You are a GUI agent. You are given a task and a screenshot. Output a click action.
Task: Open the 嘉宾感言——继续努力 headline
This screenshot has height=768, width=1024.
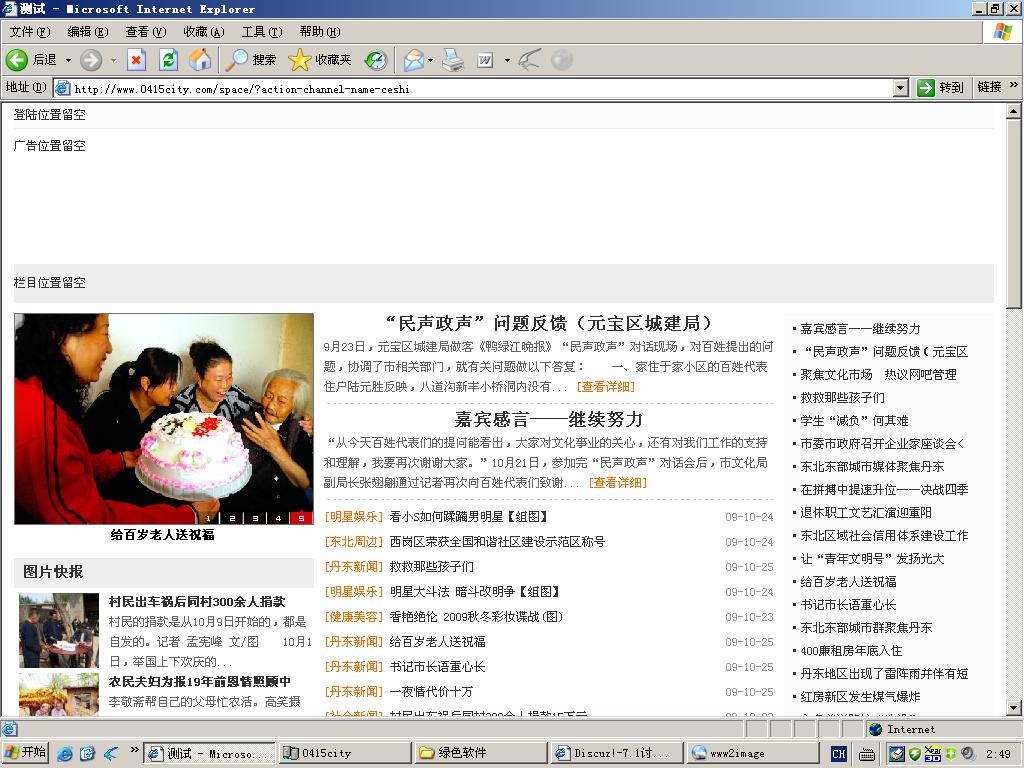tap(549, 419)
